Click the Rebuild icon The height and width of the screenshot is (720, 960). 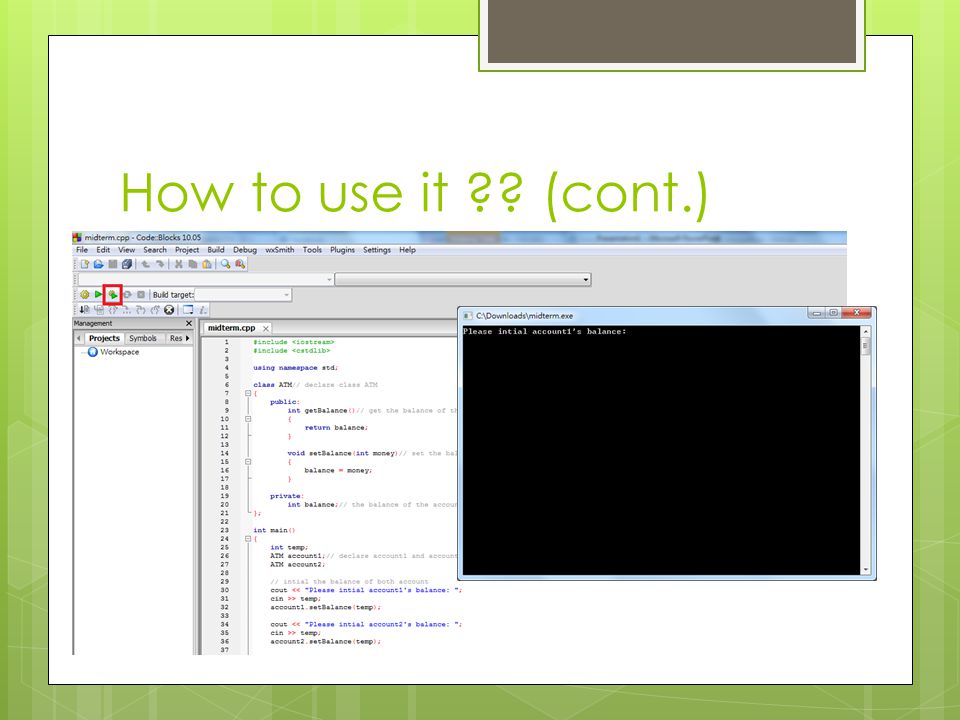point(127,294)
